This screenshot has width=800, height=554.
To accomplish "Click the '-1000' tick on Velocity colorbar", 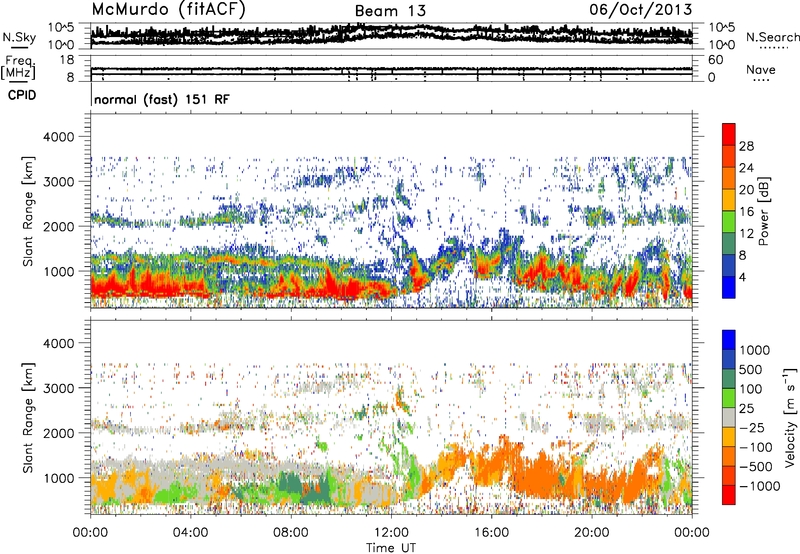I will 759,486.
